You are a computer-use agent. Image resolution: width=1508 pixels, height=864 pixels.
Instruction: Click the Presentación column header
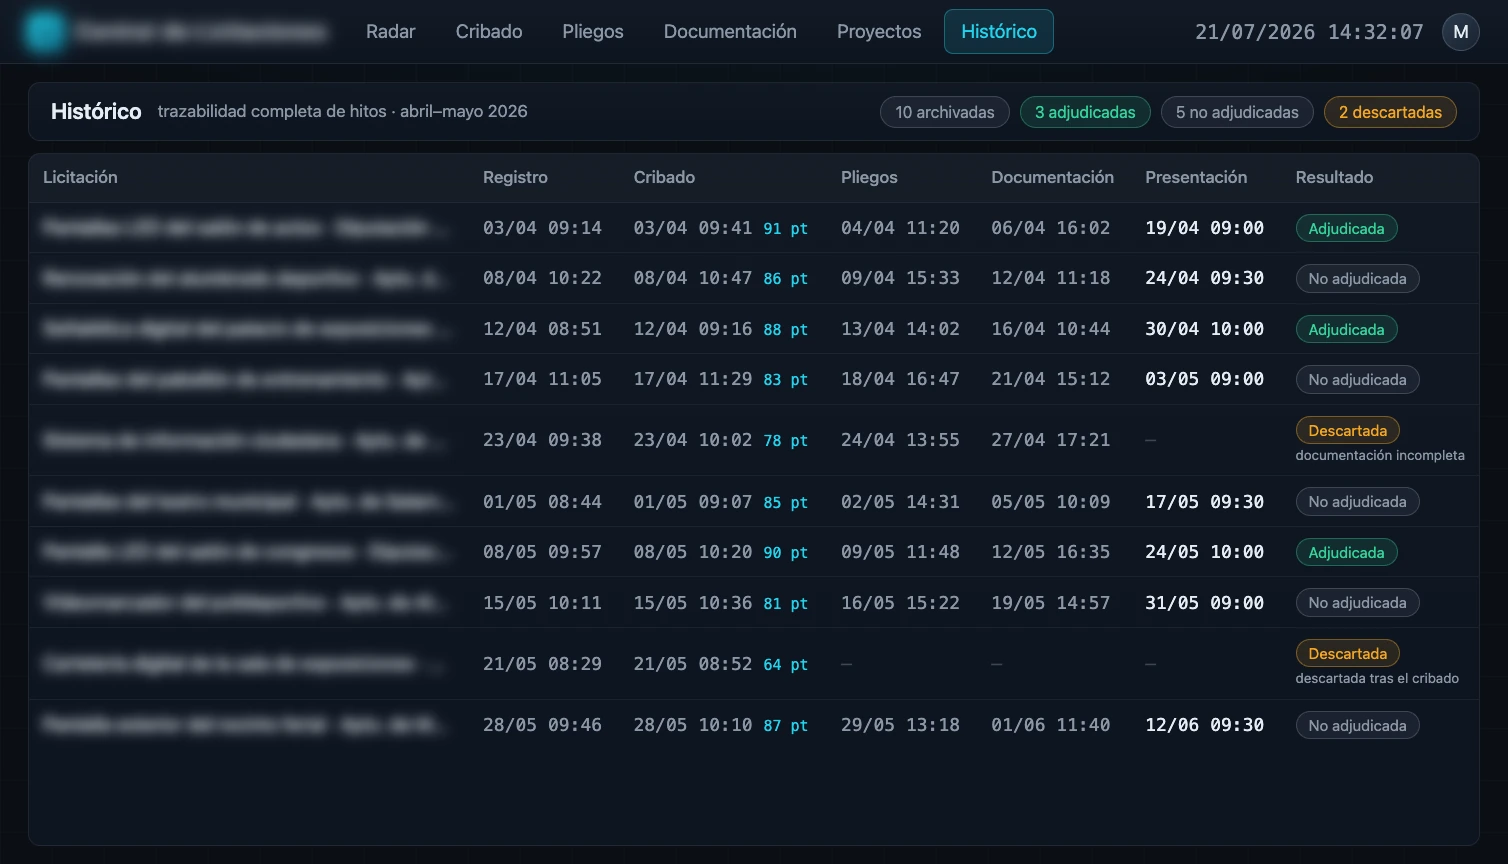(1196, 177)
